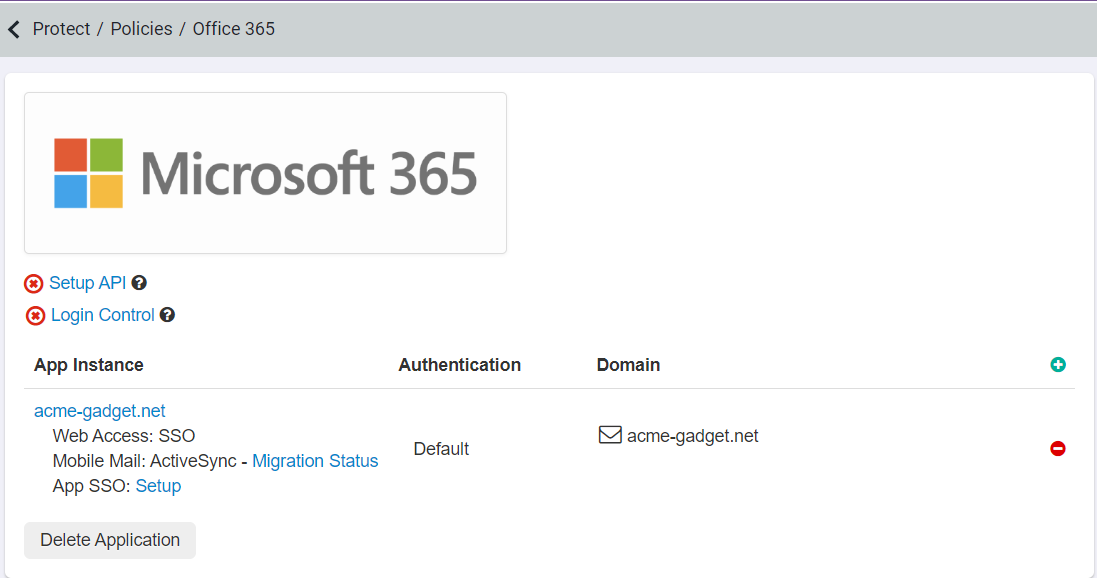Click the Microsoft 365 logo image
The image size is (1097, 578).
(265, 173)
